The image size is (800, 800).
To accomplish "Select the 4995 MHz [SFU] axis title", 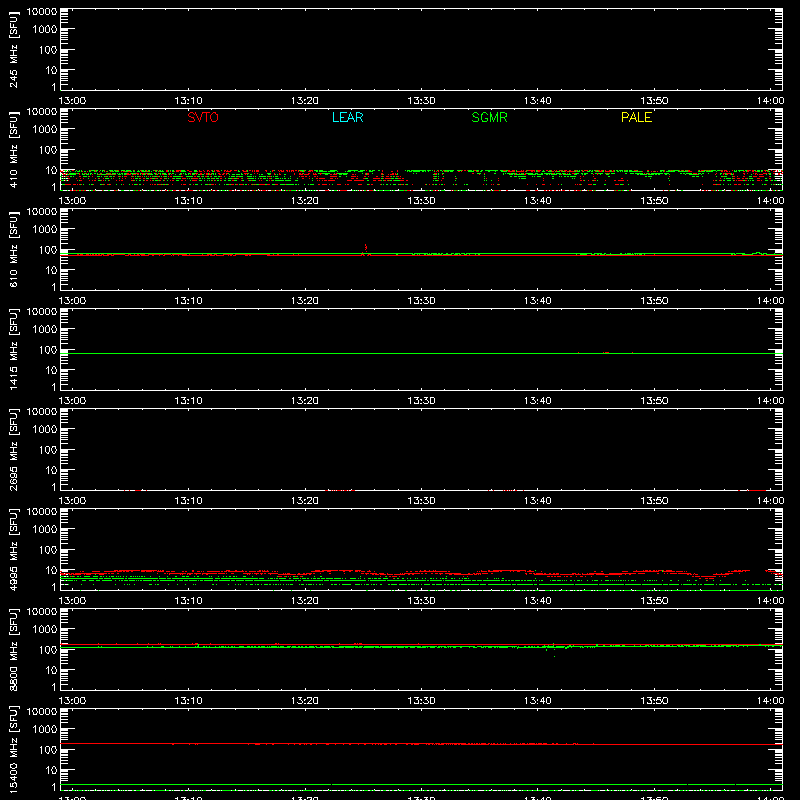I will [x=13, y=549].
